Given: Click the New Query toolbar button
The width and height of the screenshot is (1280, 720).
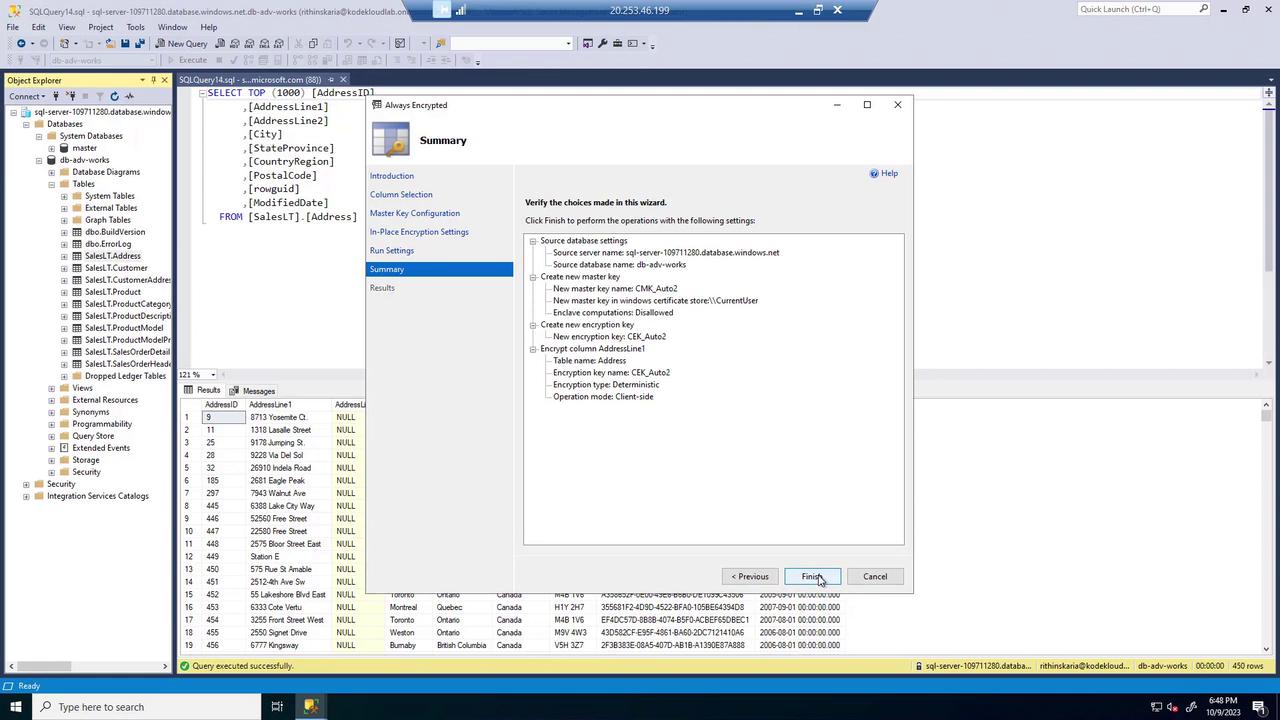Looking at the screenshot, I should 181,44.
